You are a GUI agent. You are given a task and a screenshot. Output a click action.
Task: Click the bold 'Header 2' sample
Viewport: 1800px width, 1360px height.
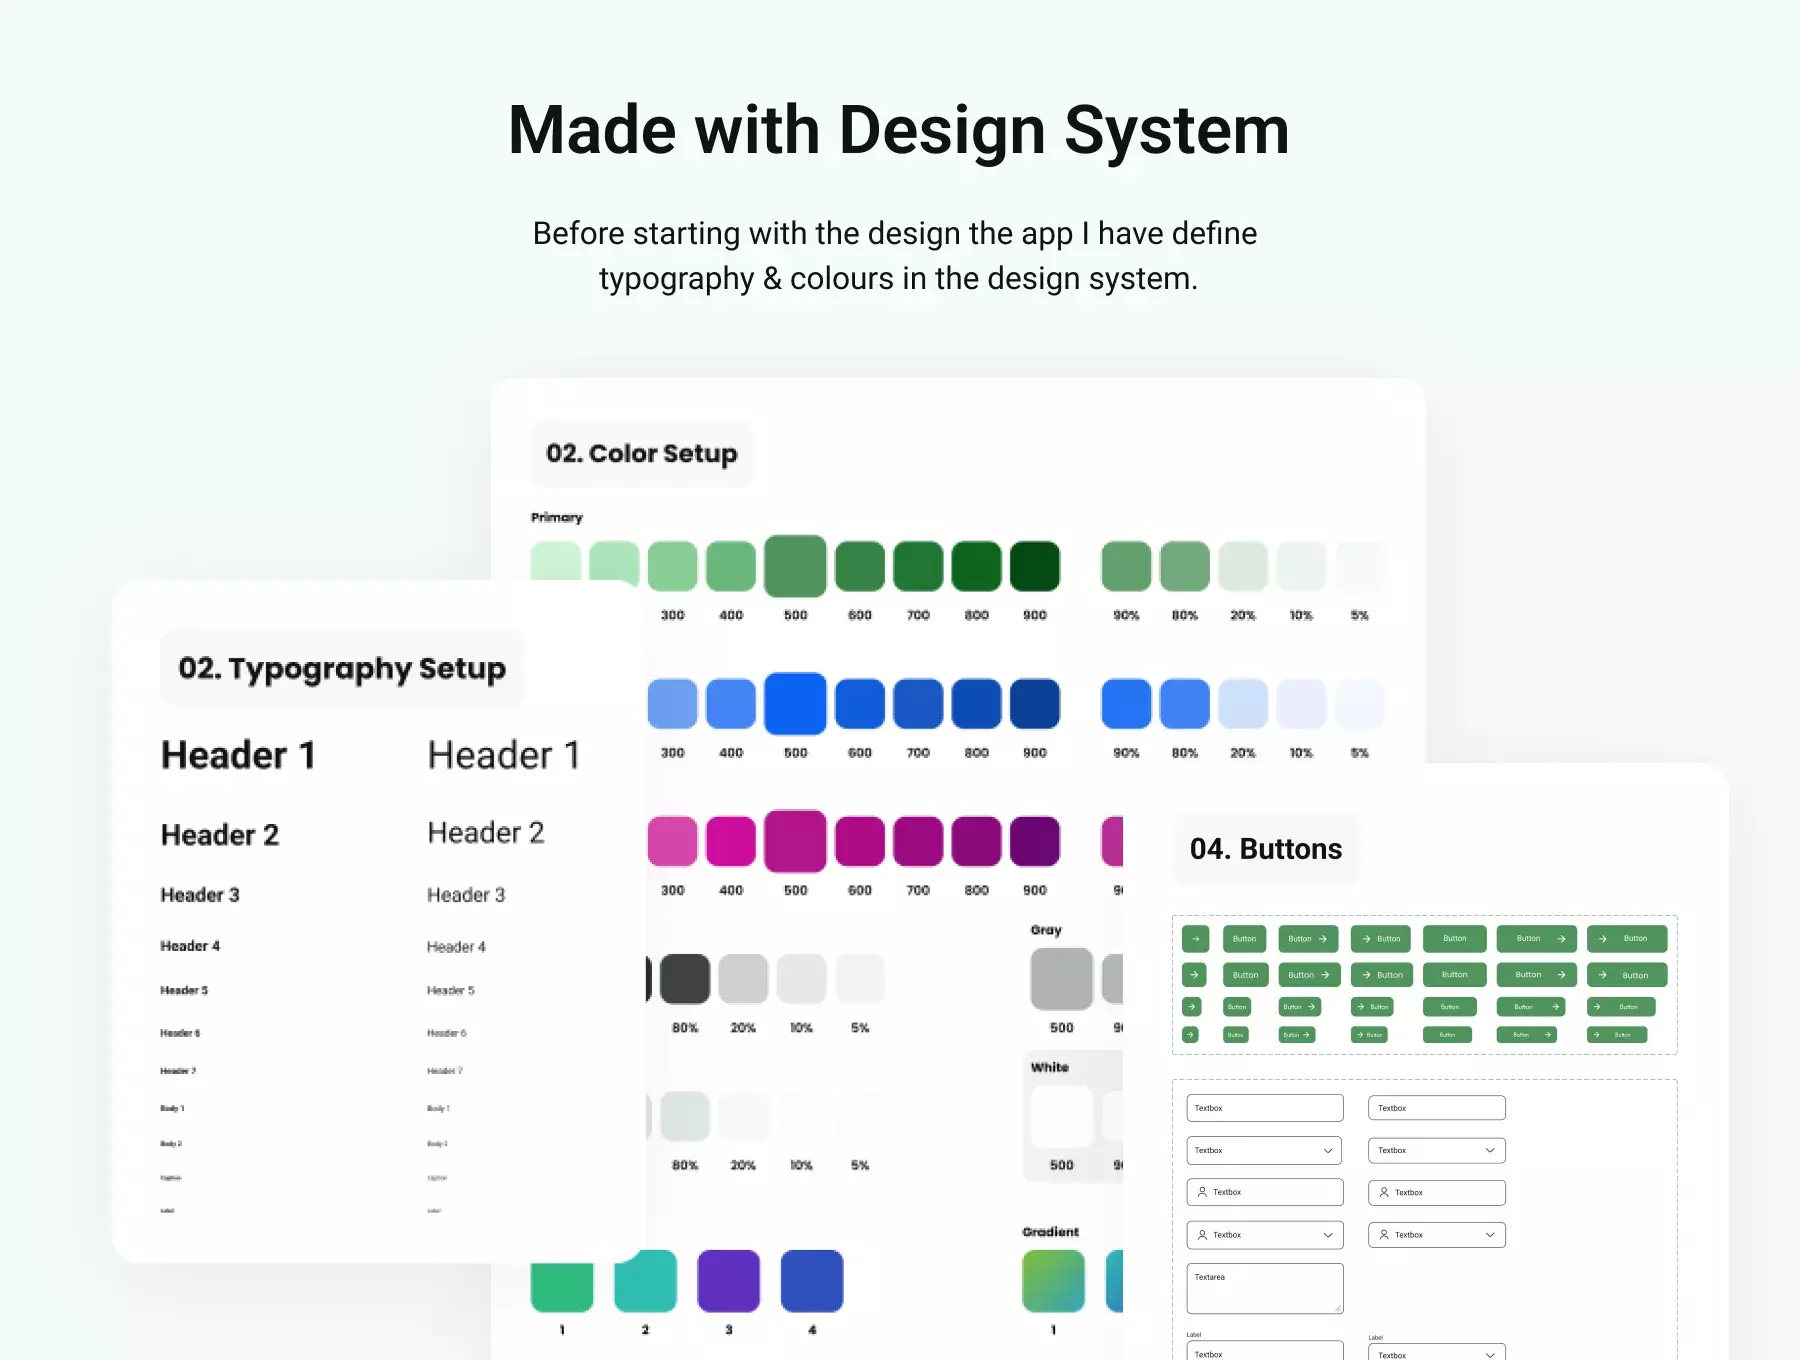(220, 835)
